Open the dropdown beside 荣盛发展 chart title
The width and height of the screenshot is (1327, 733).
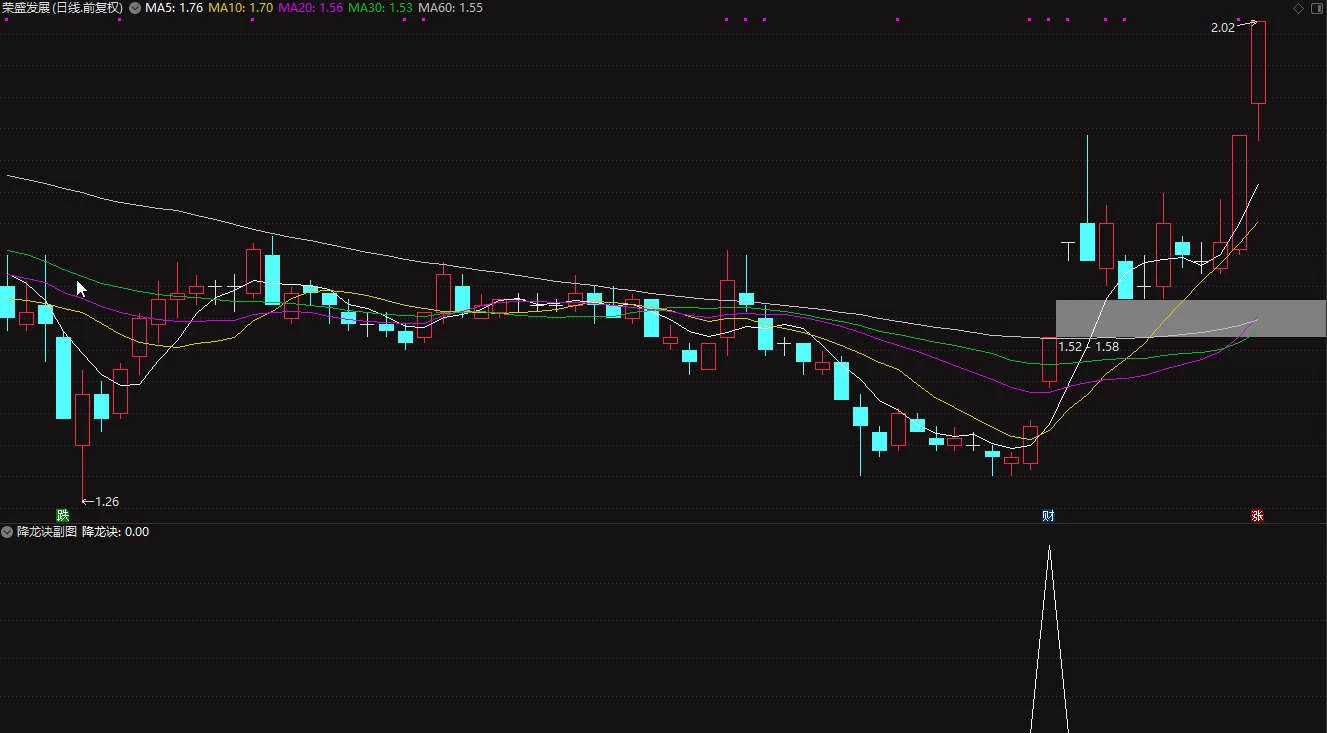(x=135, y=8)
